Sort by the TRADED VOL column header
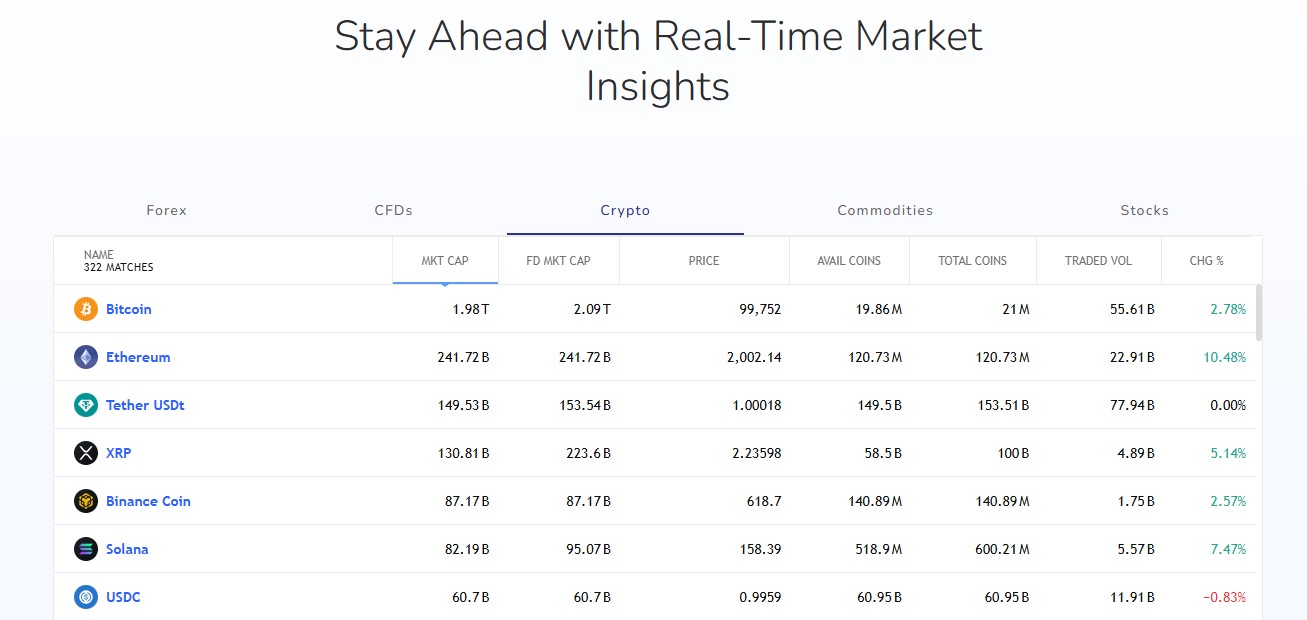1307x620 pixels. tap(1099, 261)
